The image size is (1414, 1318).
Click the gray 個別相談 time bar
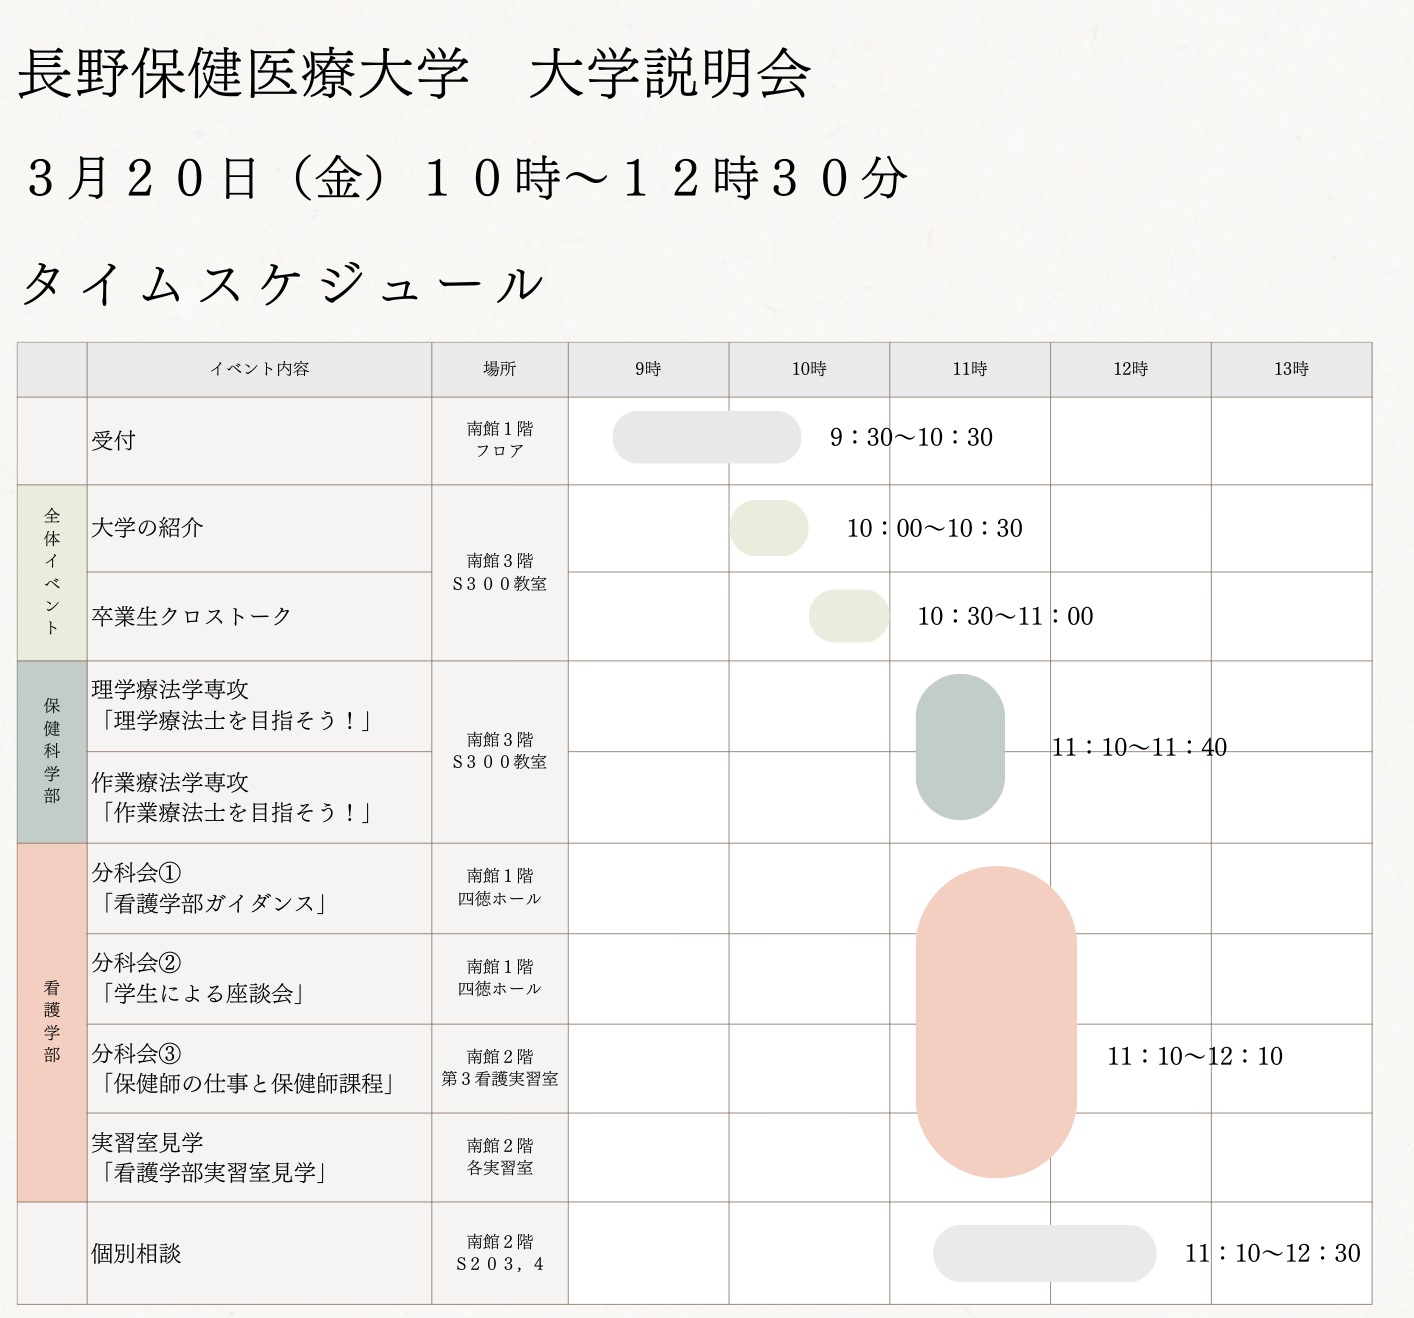point(1044,1253)
